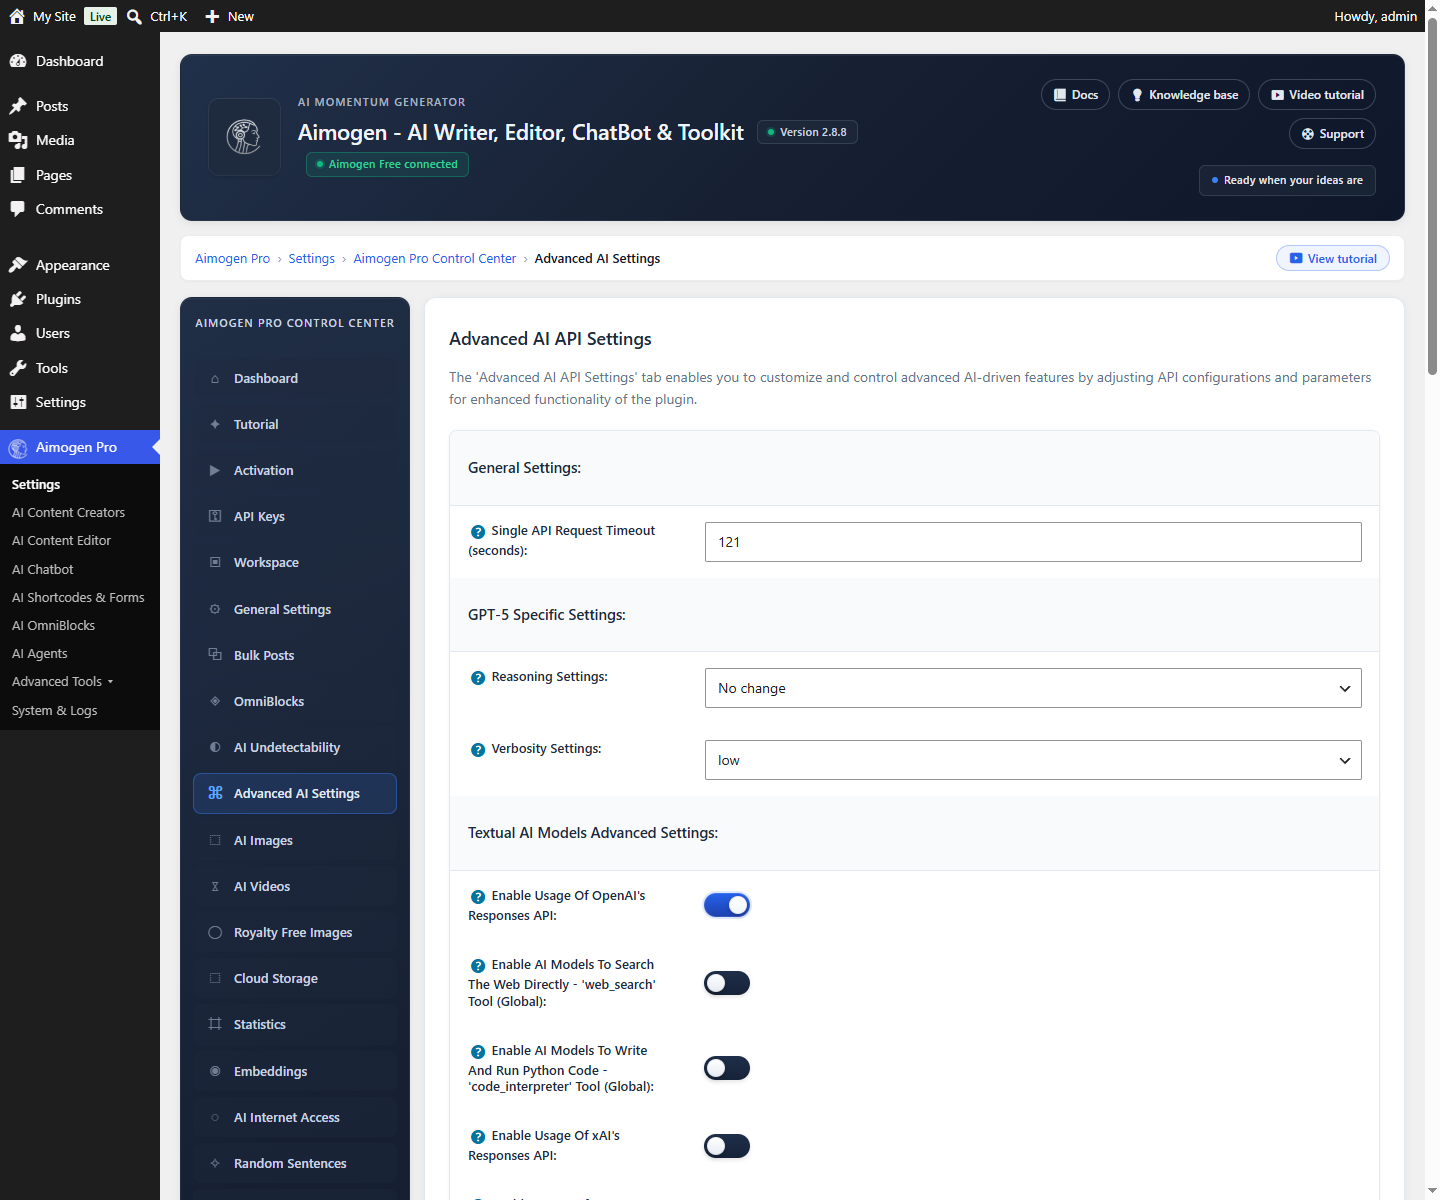Click the Aimogen Pro breadcrumb link
This screenshot has height=1200, width=1440.
click(x=232, y=259)
